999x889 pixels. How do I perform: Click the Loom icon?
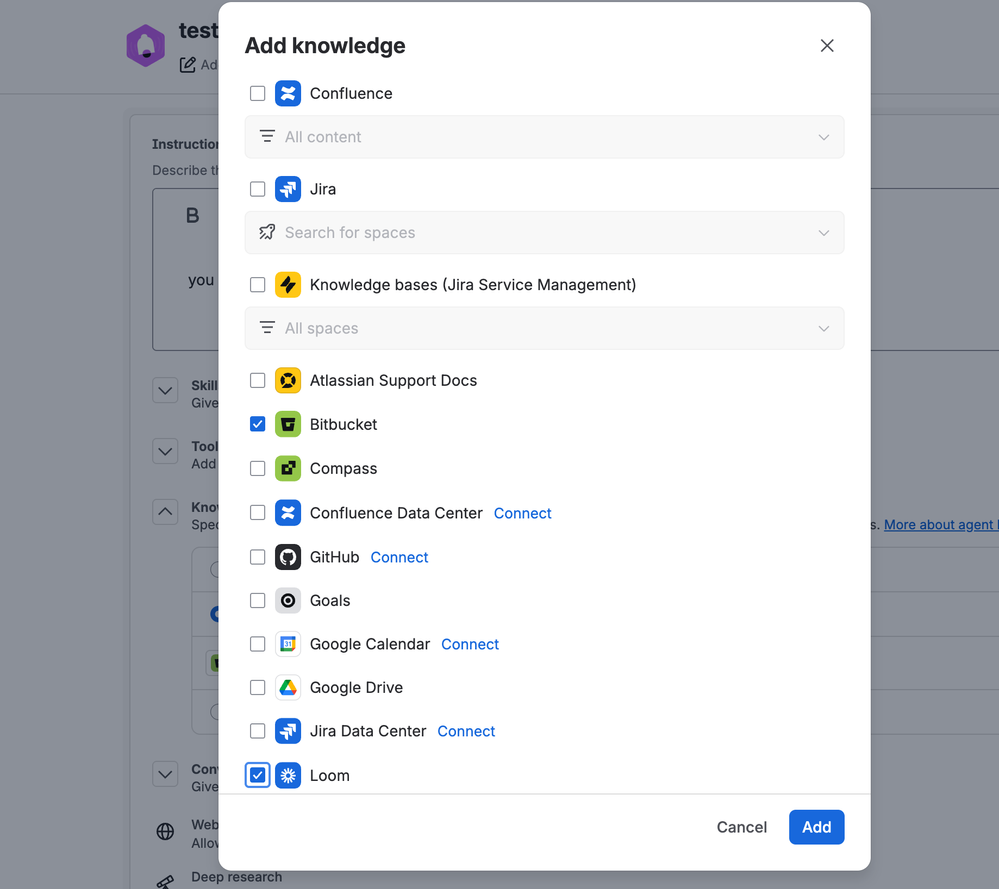pos(288,775)
